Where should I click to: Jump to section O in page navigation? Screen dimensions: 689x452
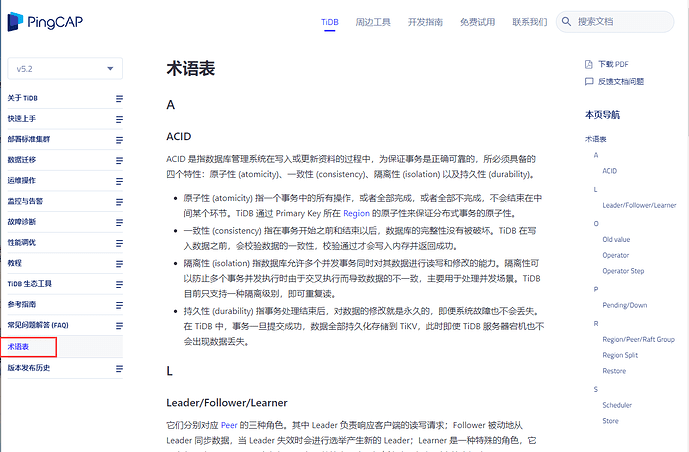[x=596, y=224]
